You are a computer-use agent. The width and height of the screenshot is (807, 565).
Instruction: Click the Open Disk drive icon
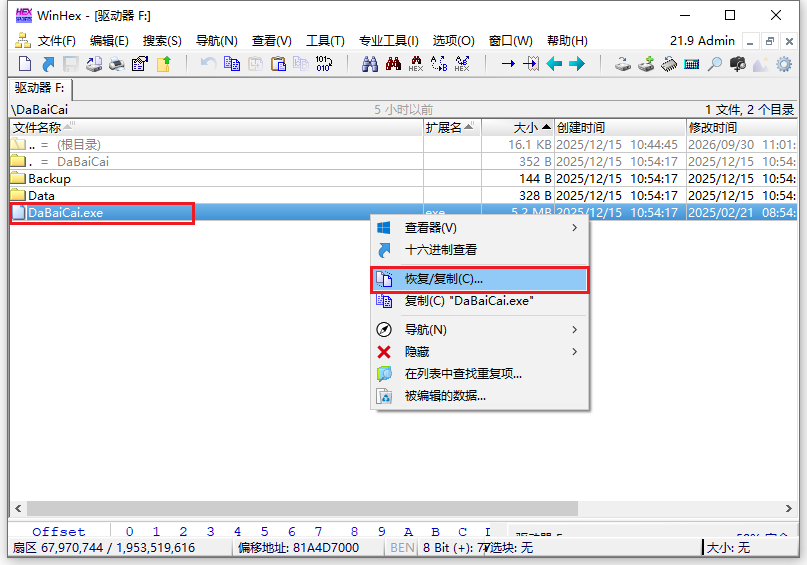click(x=623, y=64)
